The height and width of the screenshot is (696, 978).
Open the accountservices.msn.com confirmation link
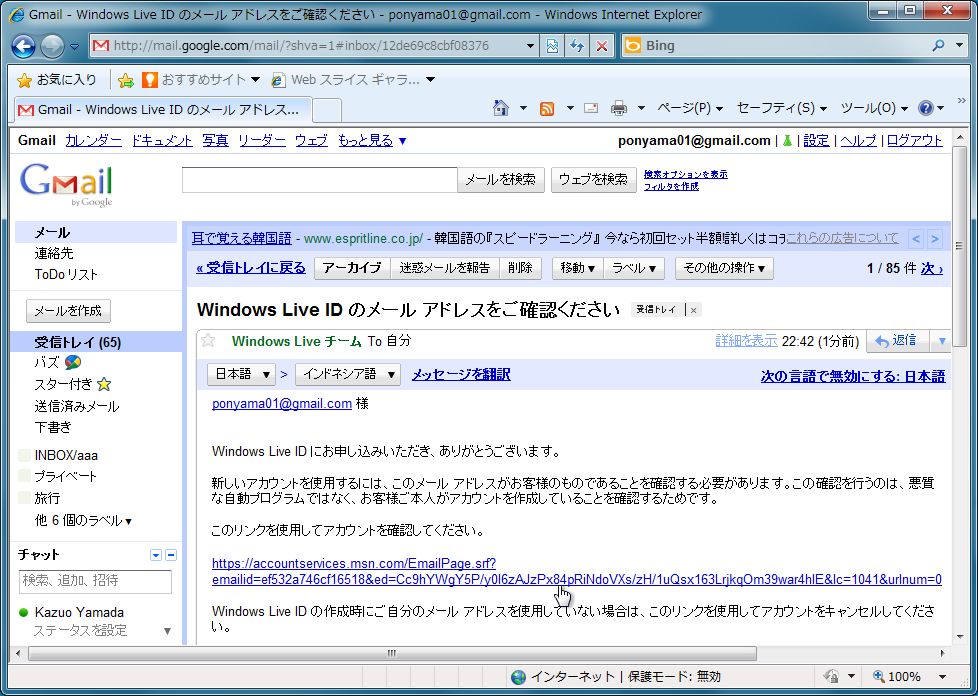point(577,572)
